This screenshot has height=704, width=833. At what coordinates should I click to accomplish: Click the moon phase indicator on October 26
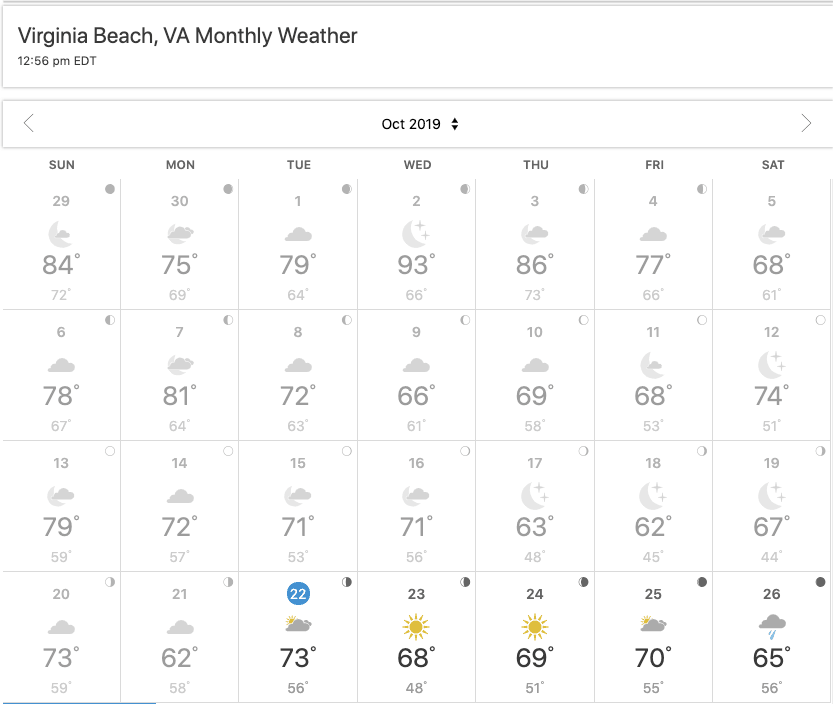pyautogui.click(x=820, y=582)
